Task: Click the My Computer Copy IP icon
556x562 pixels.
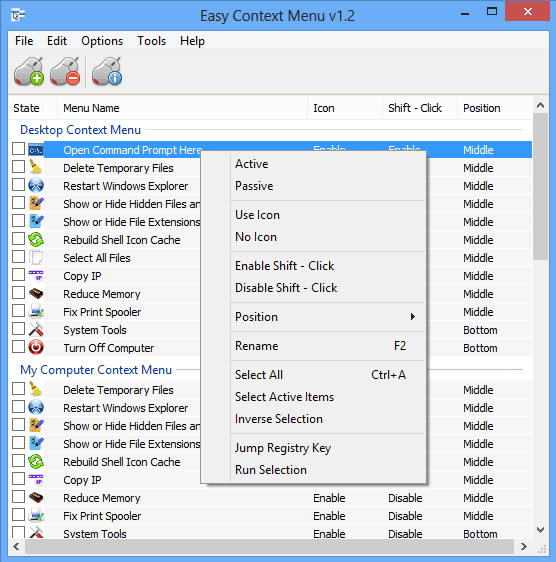Action: pos(36,479)
